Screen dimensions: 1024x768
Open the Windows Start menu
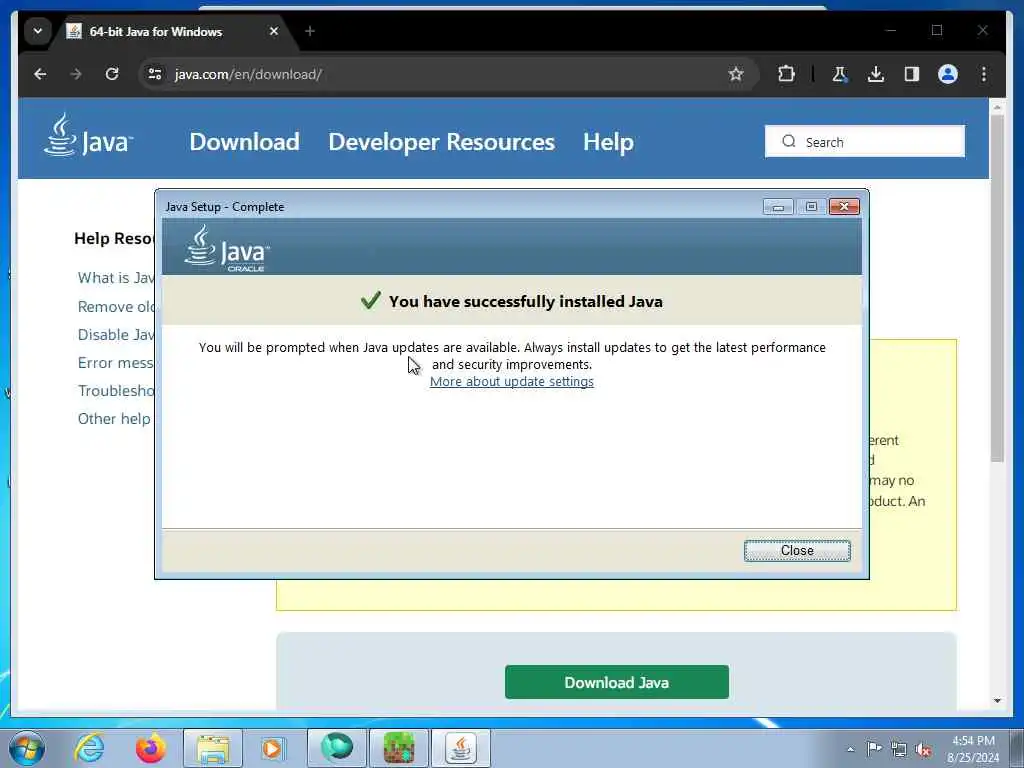[27, 748]
